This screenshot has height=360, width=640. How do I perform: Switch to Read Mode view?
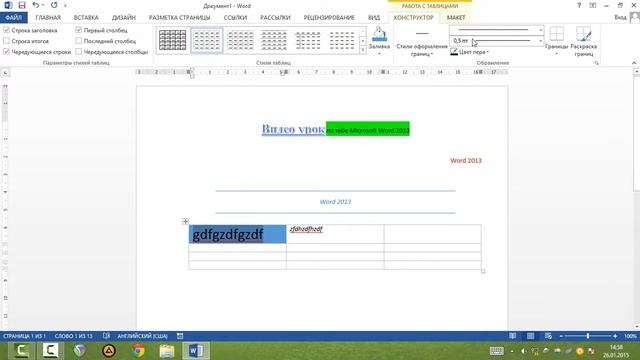pos(512,336)
